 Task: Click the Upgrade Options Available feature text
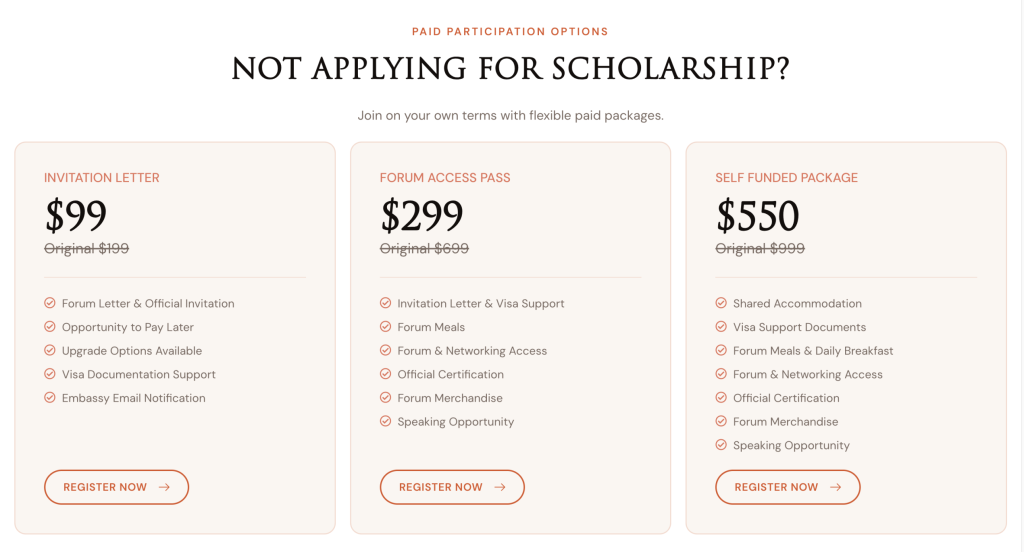coord(132,351)
